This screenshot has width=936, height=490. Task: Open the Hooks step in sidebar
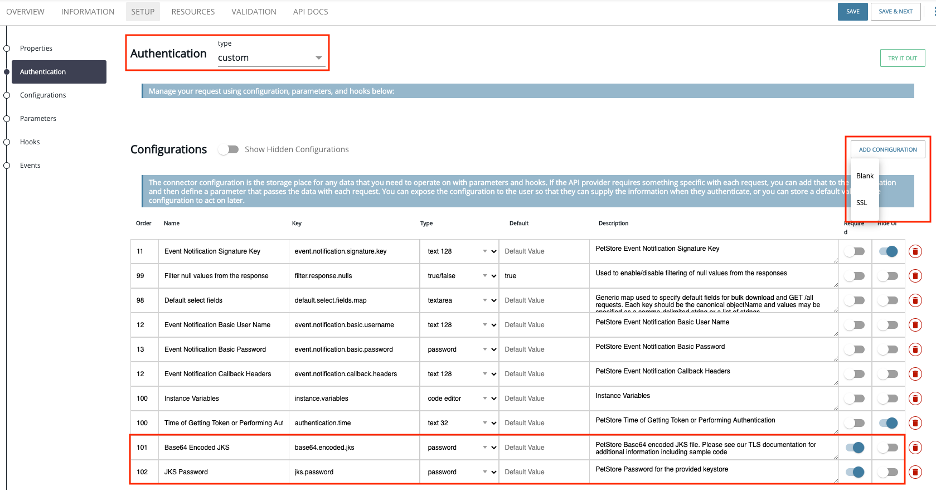(x=30, y=141)
